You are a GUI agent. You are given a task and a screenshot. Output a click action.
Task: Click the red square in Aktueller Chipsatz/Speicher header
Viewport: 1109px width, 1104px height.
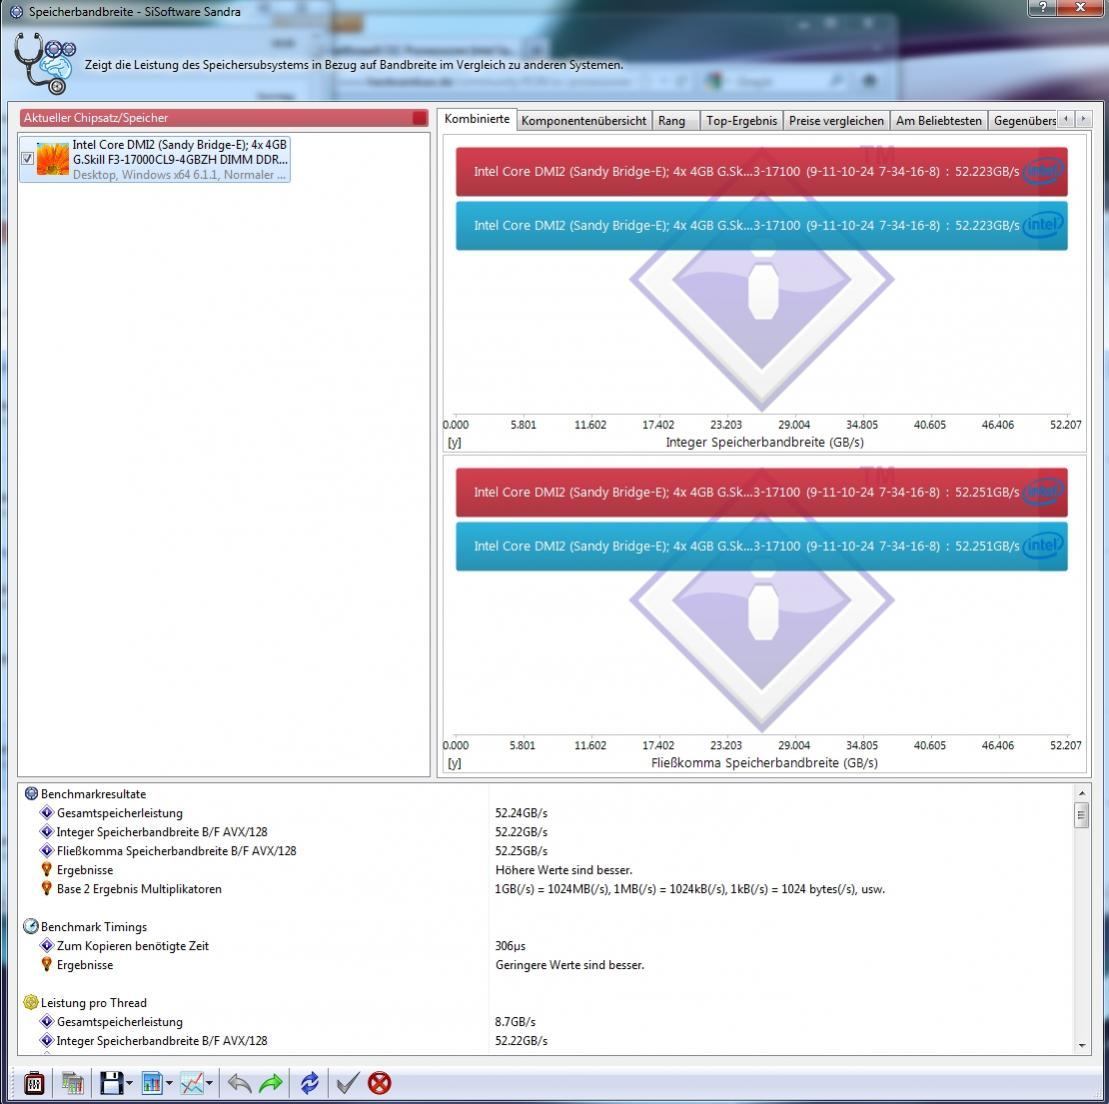click(x=419, y=117)
